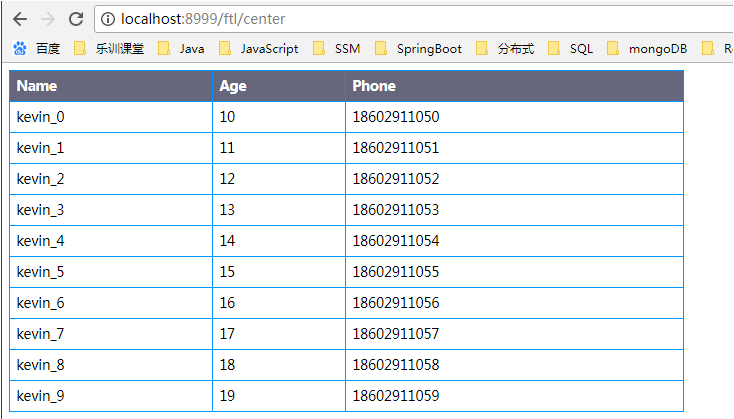Click the browser forward arrow
734x419 pixels.
tap(47, 19)
